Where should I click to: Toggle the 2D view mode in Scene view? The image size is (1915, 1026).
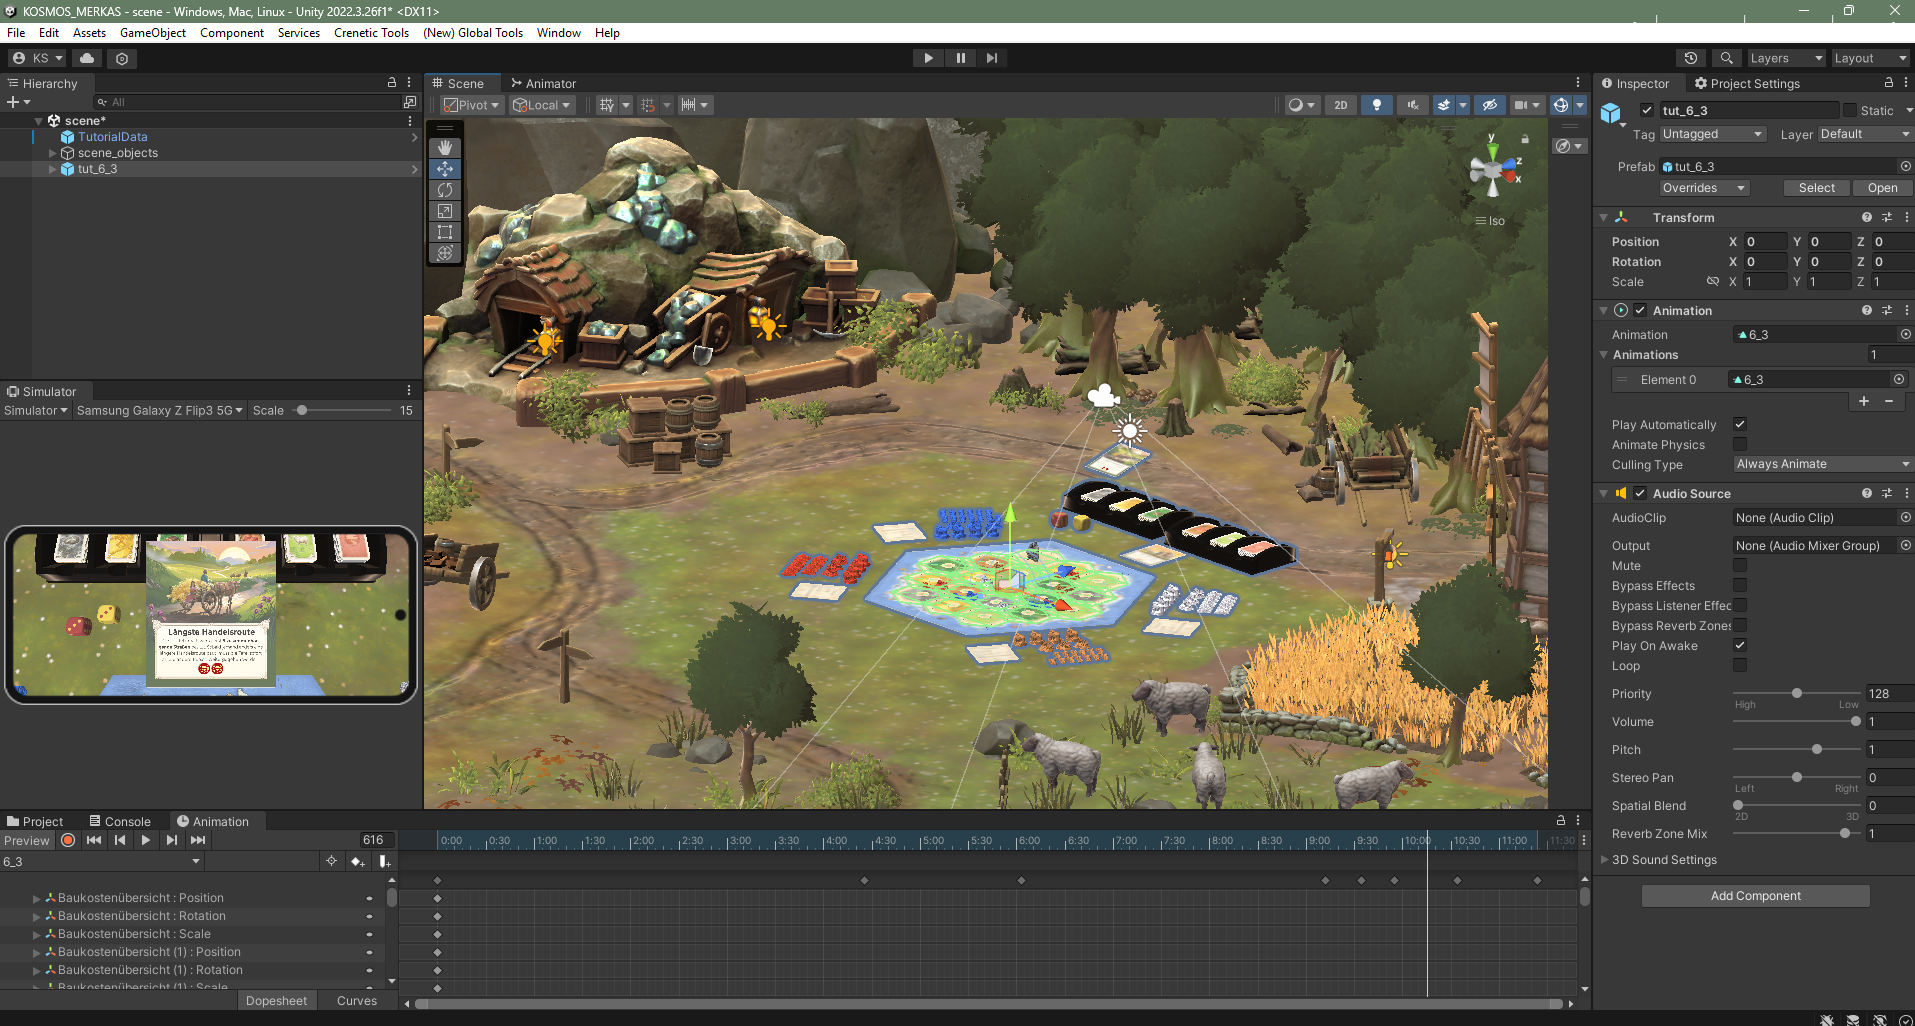[x=1340, y=104]
